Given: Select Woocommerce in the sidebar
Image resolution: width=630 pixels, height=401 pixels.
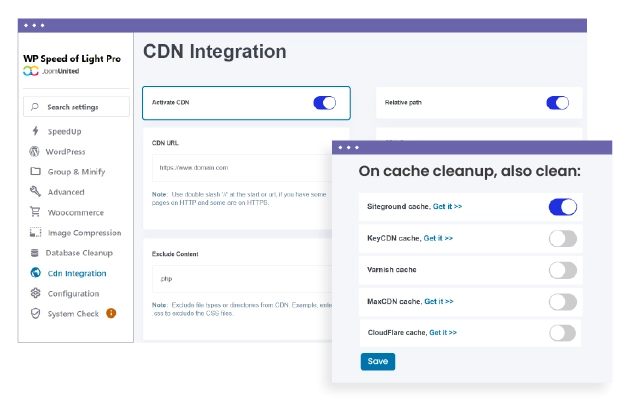Looking at the screenshot, I should pyautogui.click(x=76, y=213).
